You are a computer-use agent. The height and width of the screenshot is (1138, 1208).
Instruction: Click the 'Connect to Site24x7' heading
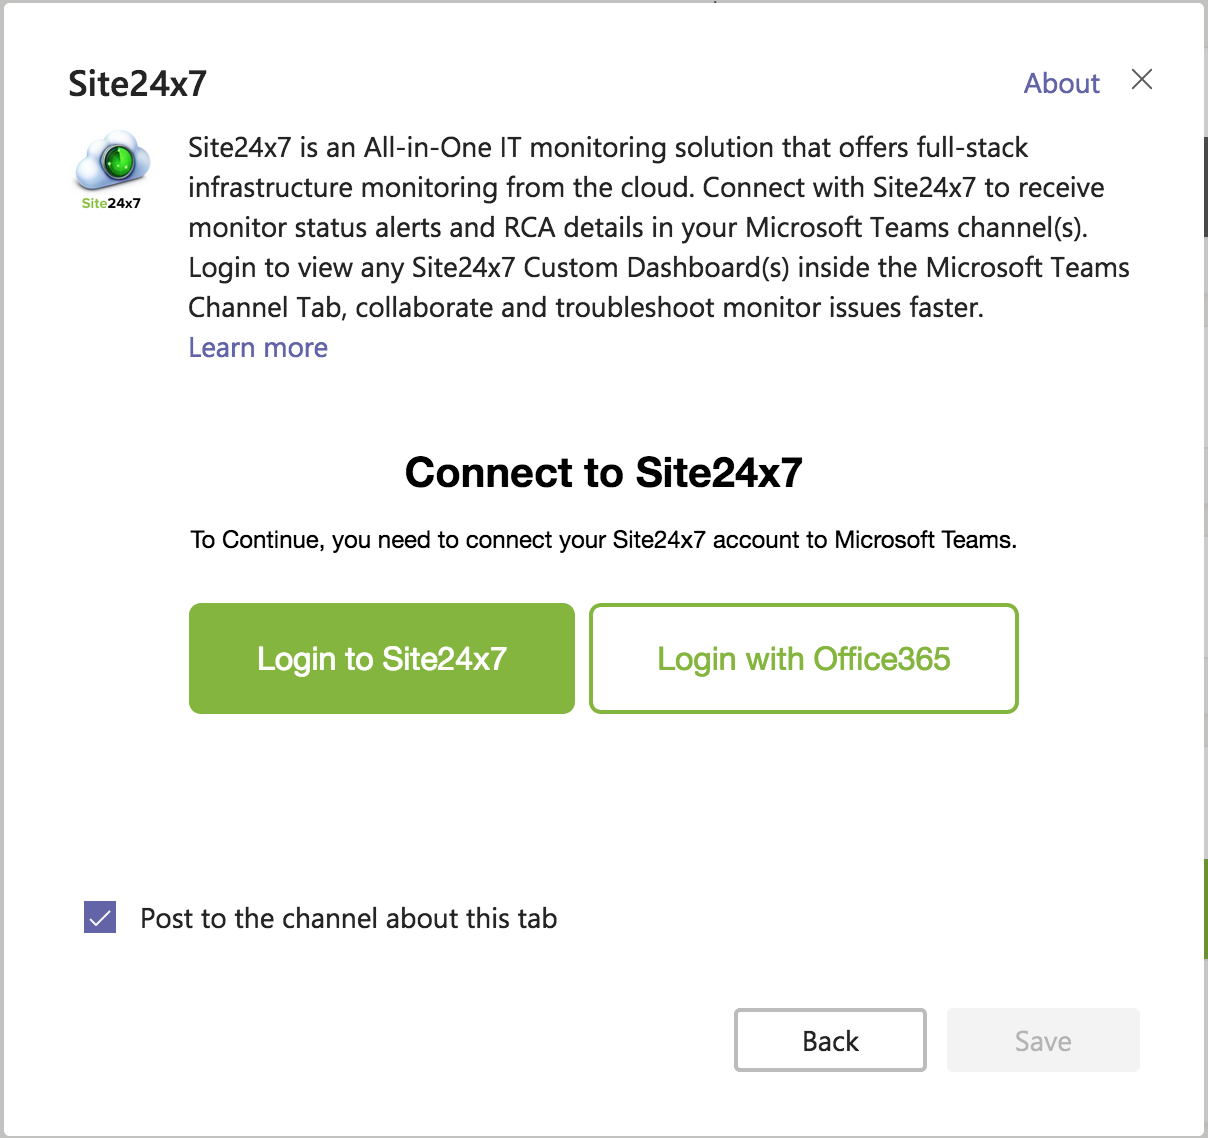point(603,472)
